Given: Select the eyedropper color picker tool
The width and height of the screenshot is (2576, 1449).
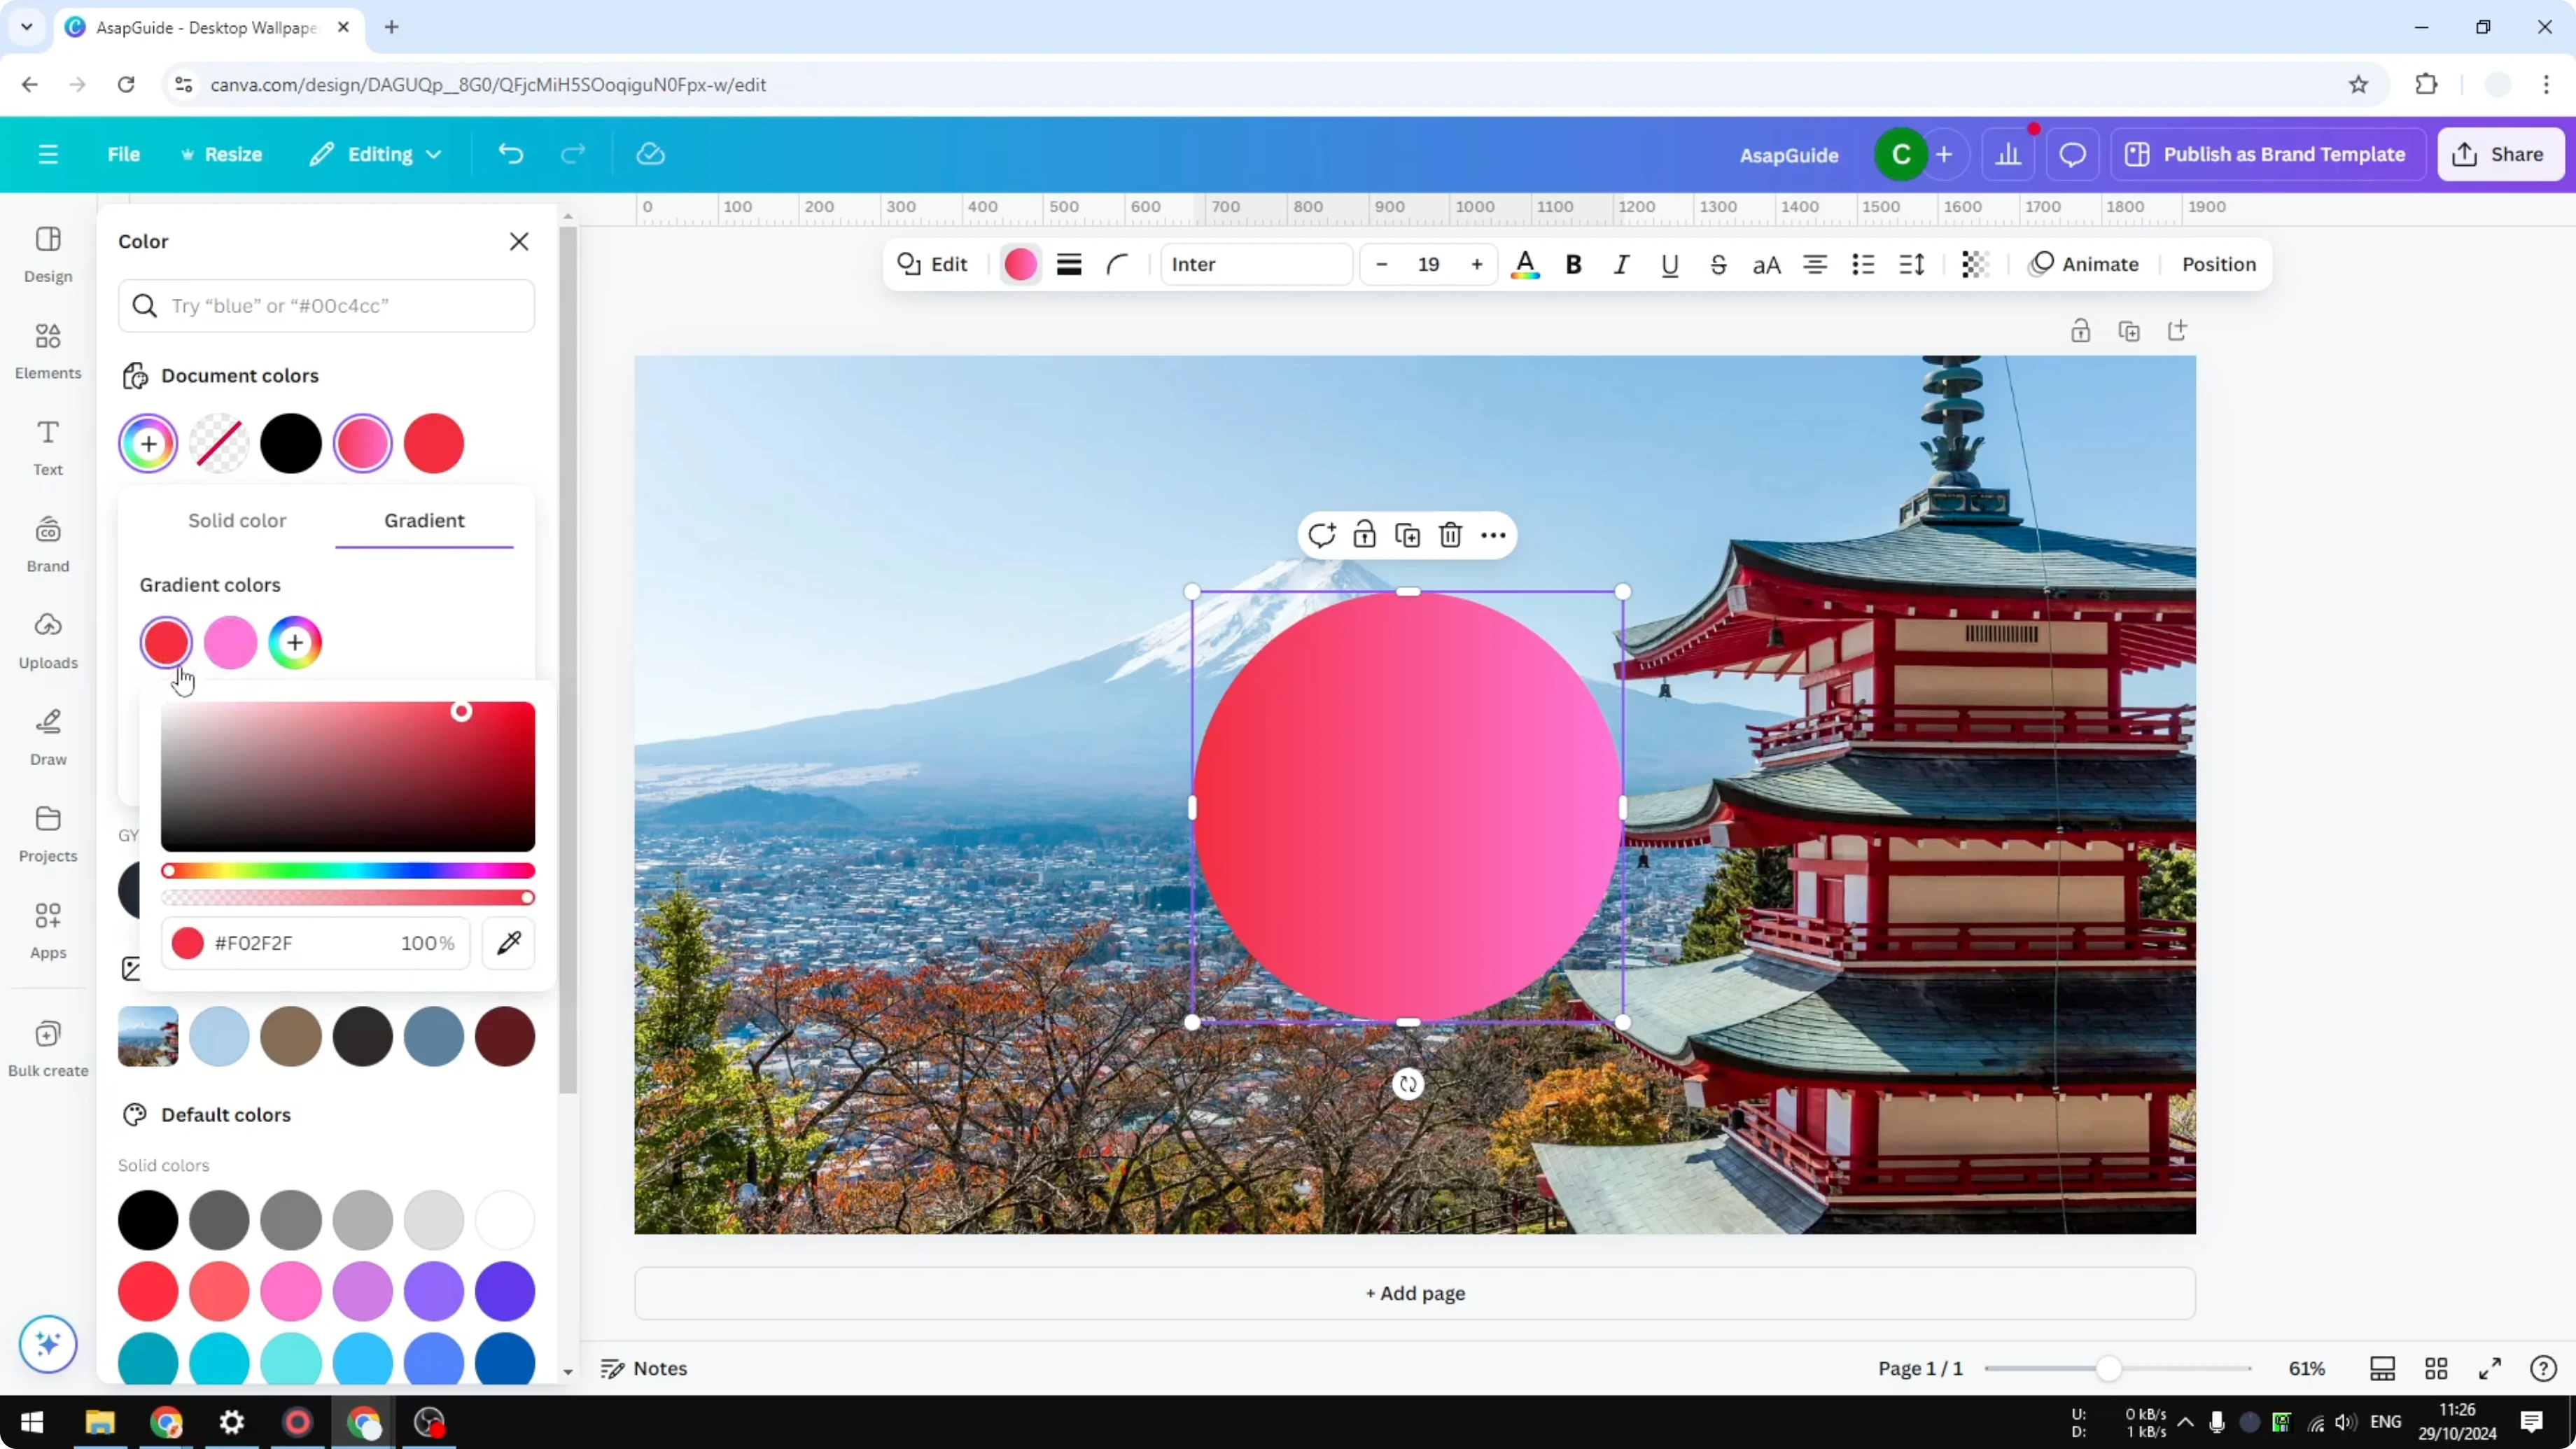Looking at the screenshot, I should (508, 942).
